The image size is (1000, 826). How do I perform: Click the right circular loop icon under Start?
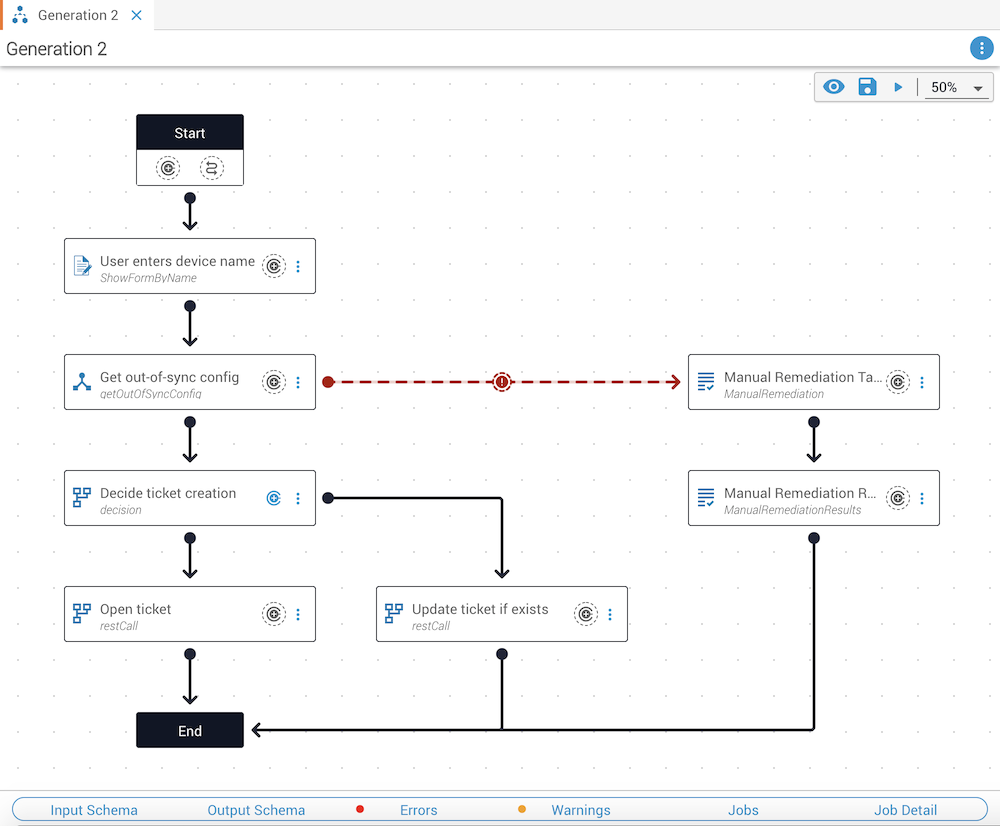point(212,168)
